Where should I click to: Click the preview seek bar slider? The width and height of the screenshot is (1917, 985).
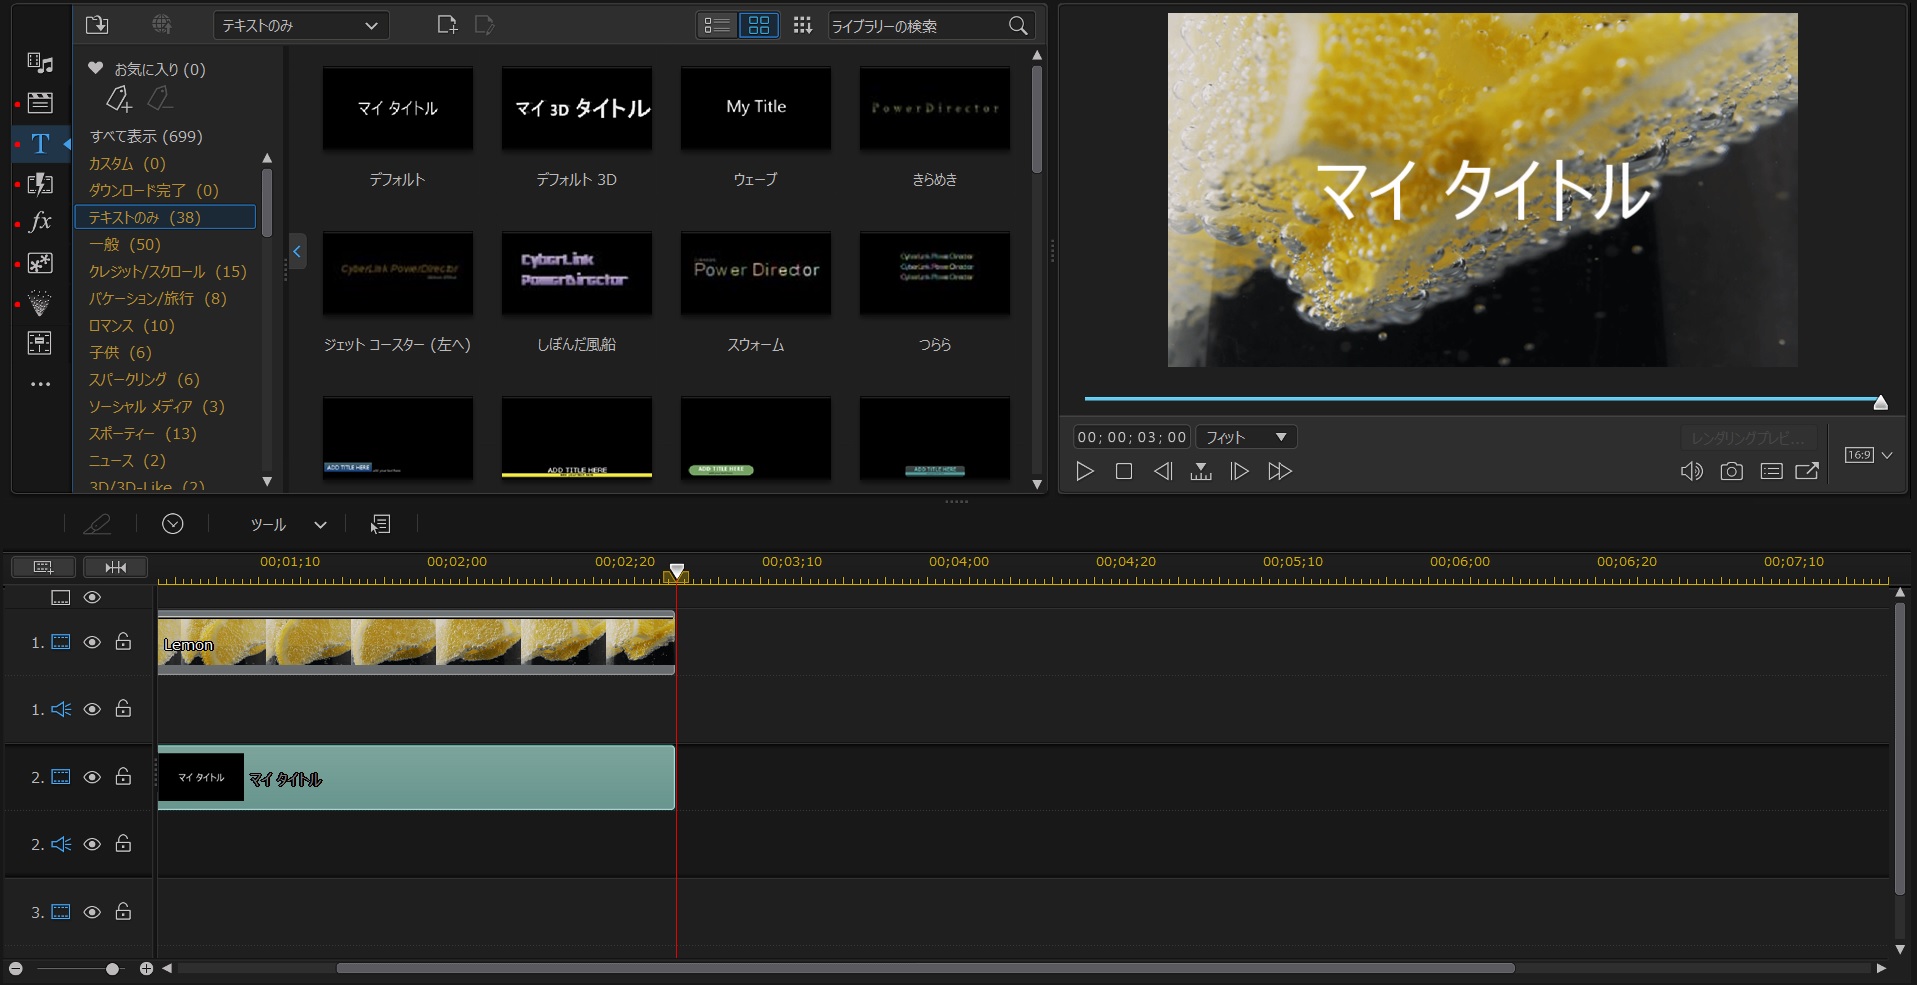(x=1881, y=402)
